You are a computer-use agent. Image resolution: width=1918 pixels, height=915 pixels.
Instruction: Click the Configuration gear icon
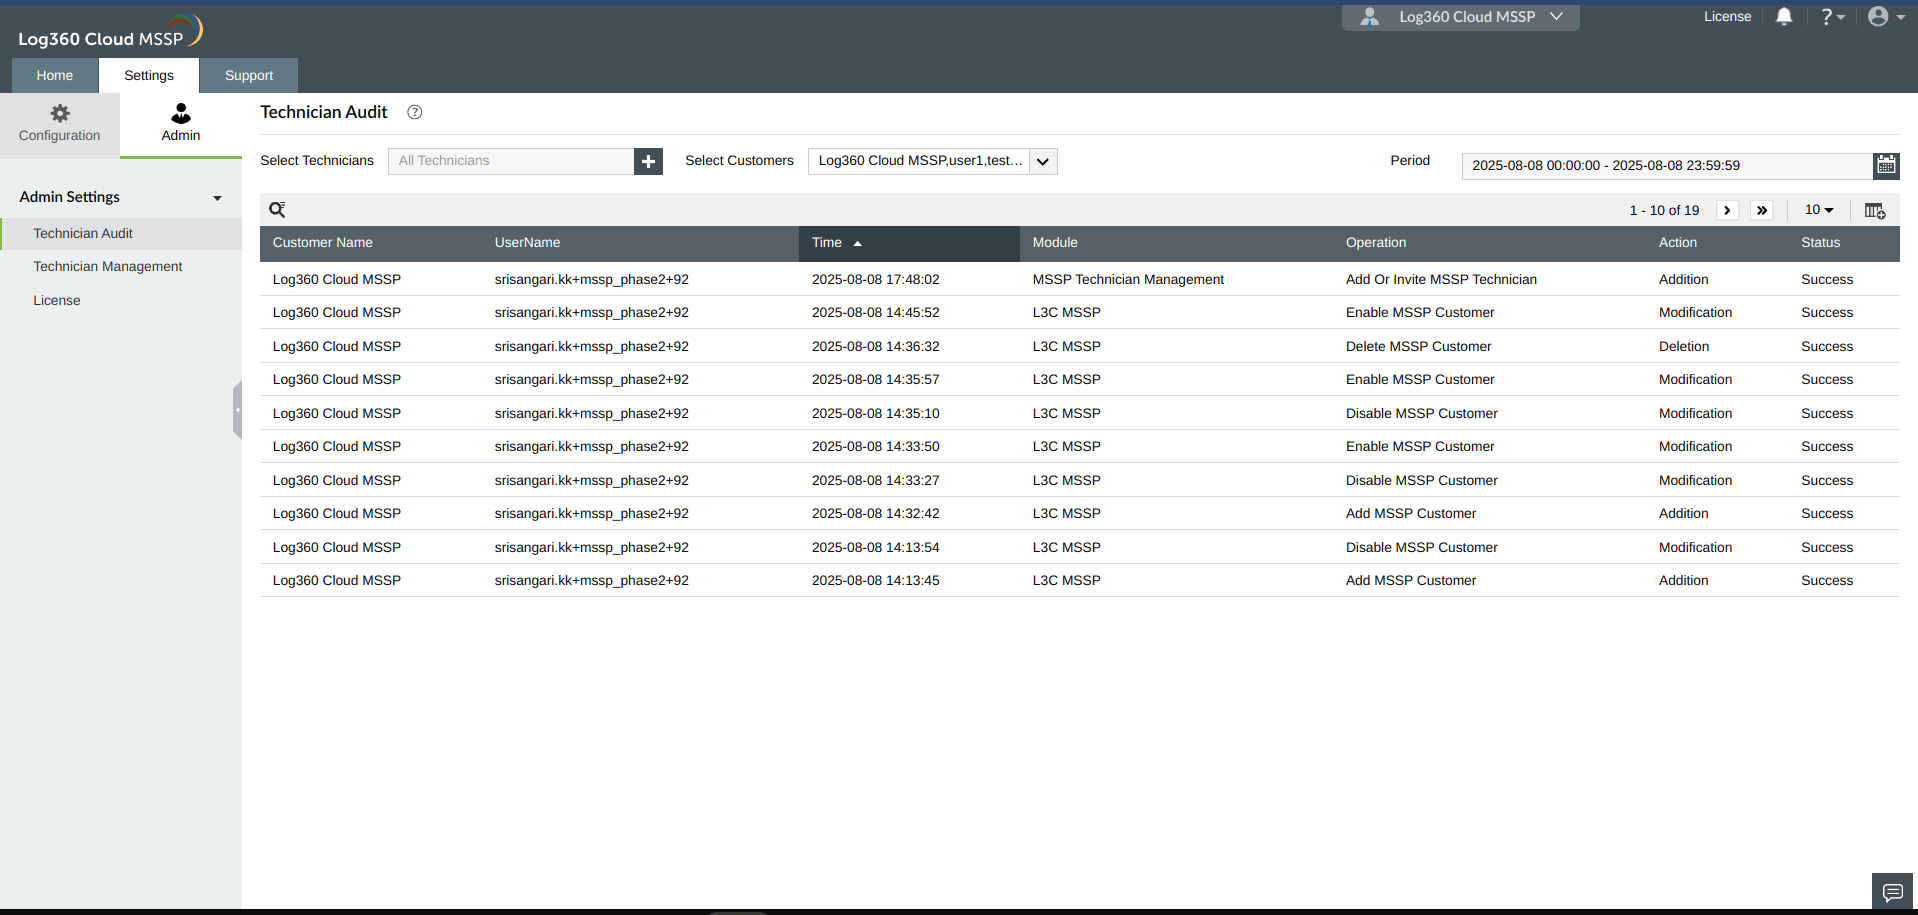coord(60,113)
